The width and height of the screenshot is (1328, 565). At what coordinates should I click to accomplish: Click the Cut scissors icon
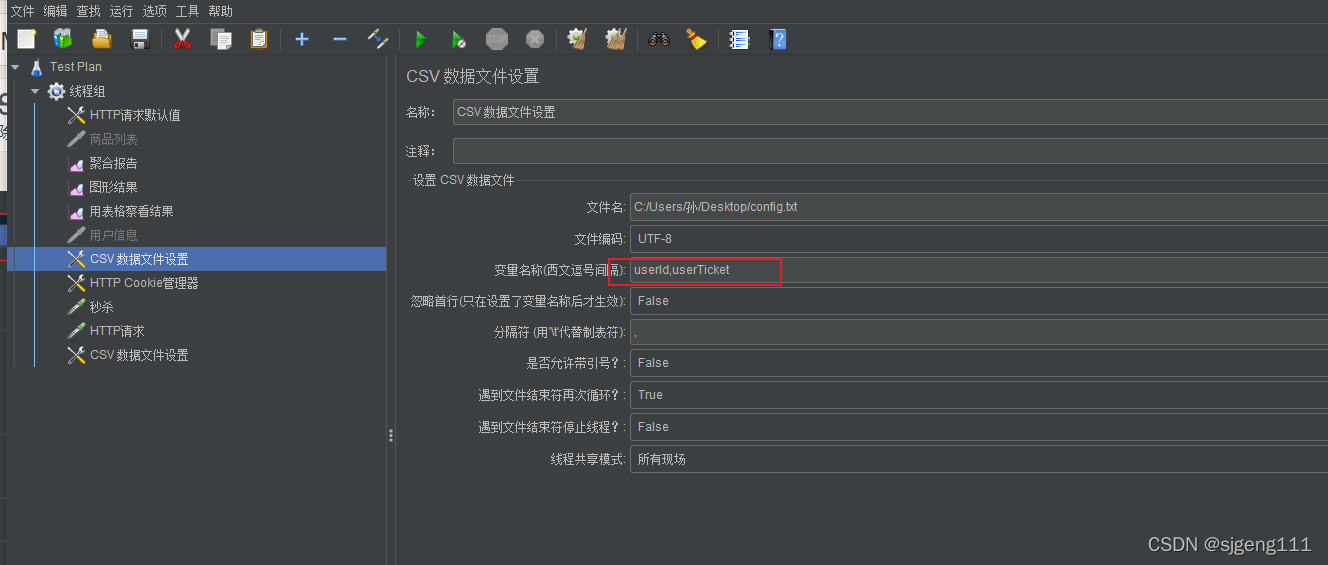coord(182,39)
